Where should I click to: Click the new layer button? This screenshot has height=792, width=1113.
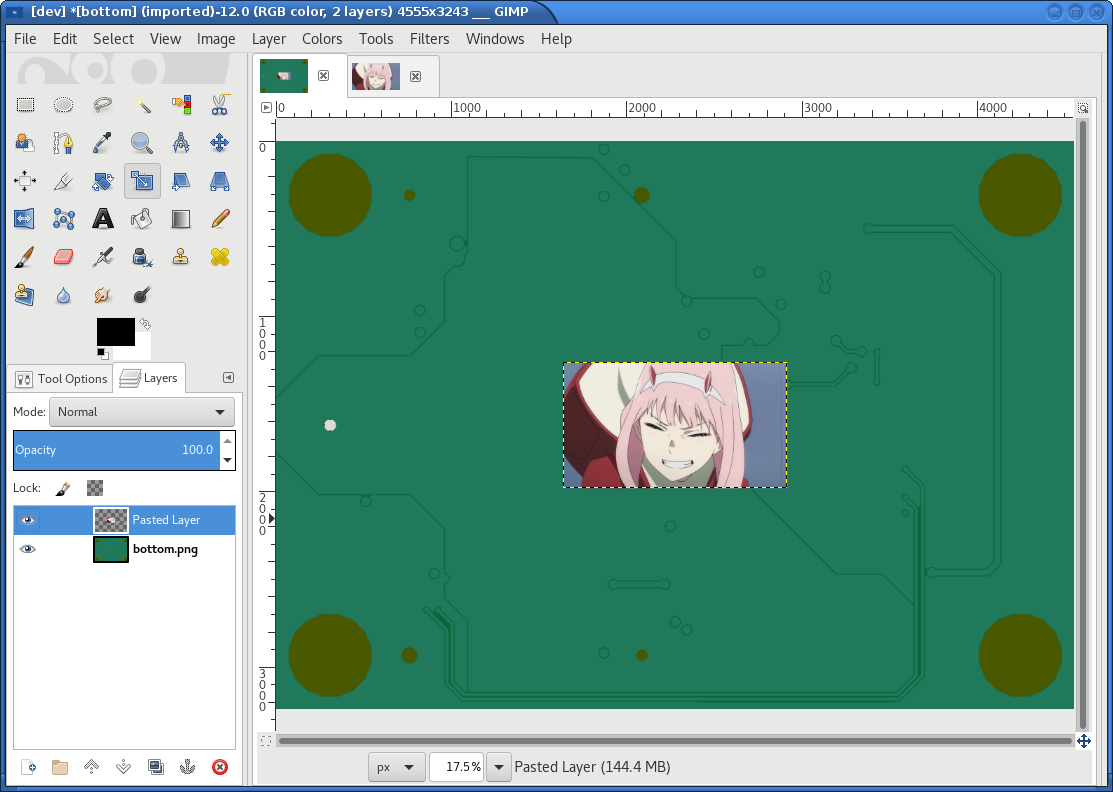point(28,767)
